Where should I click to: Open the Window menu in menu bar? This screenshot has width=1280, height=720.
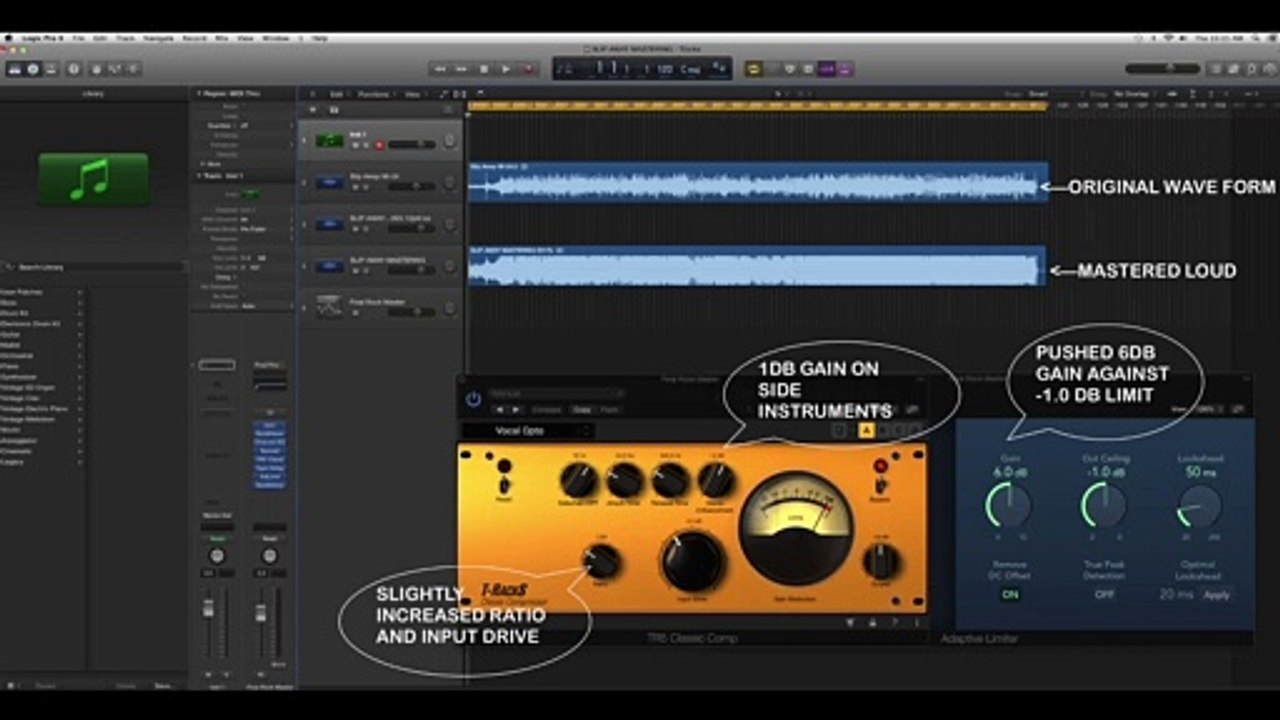pyautogui.click(x=276, y=38)
